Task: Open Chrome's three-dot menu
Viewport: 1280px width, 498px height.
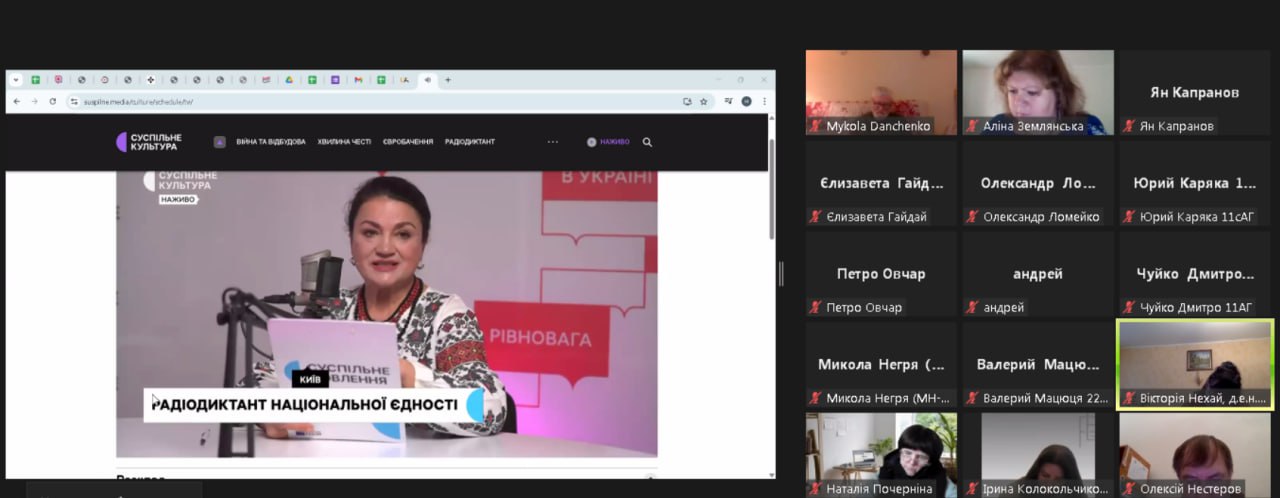Action: click(x=764, y=101)
